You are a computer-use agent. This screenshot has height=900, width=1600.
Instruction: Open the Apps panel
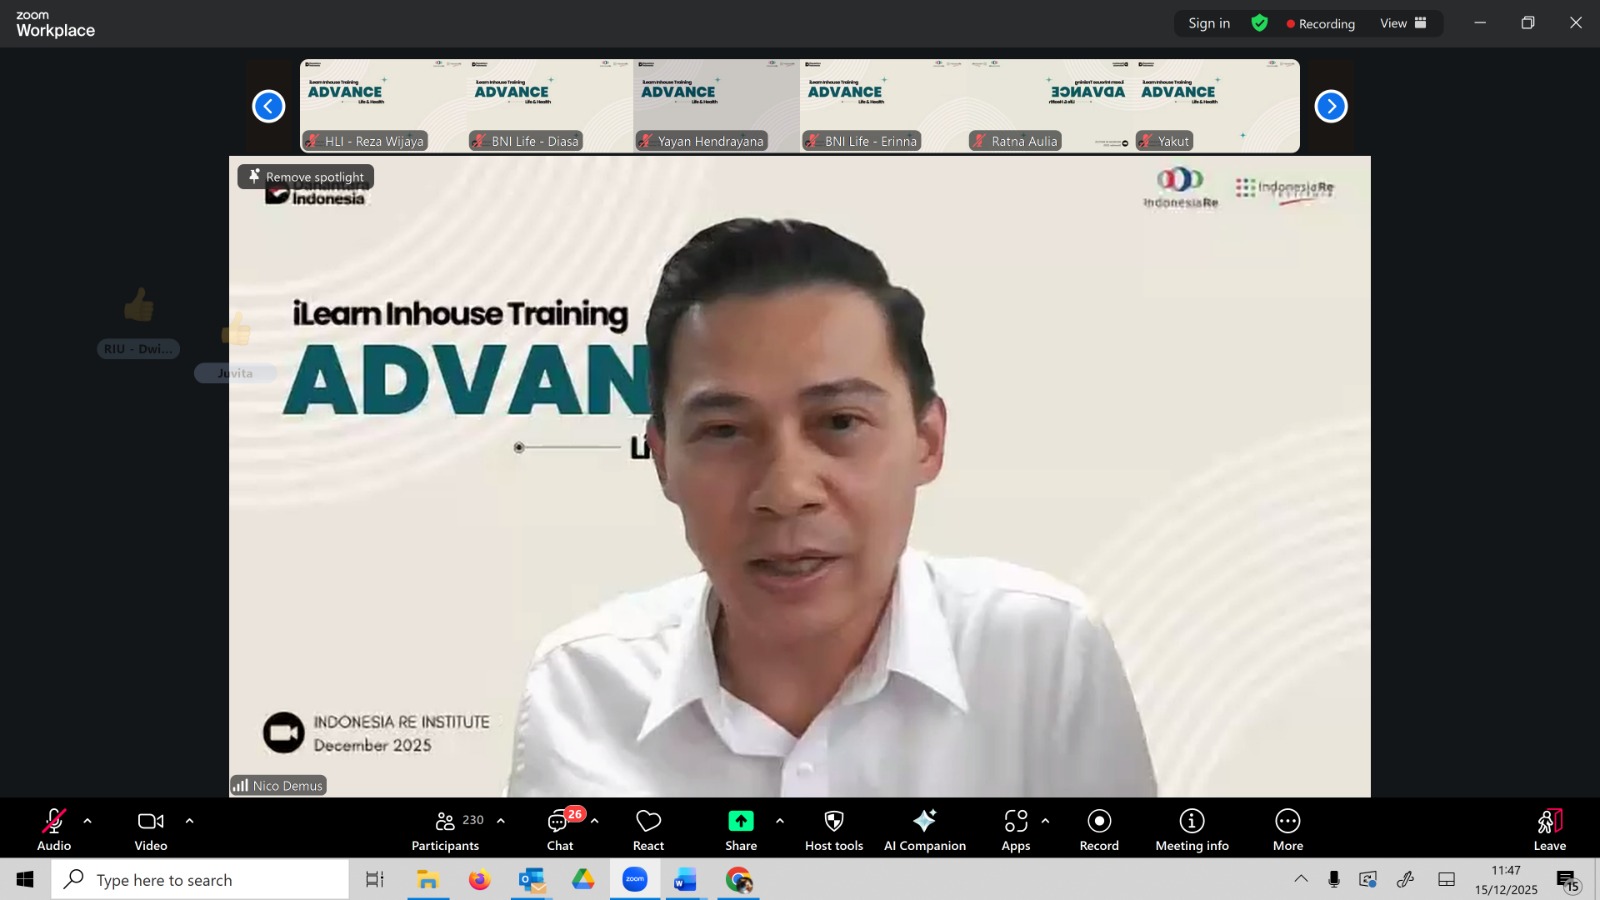[1015, 830]
